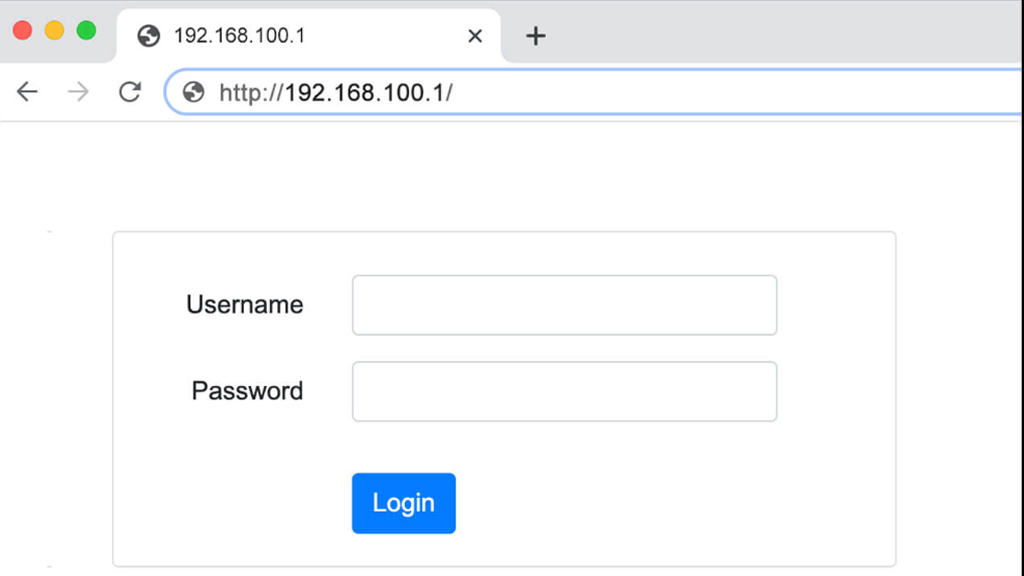This screenshot has width=1024, height=576.
Task: Click into the Username field
Action: coord(564,305)
